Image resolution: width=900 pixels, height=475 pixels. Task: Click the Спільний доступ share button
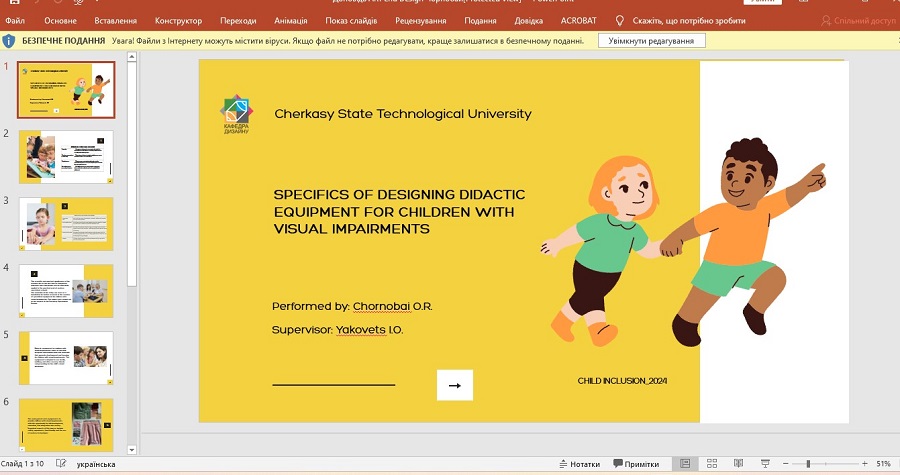[x=858, y=21]
